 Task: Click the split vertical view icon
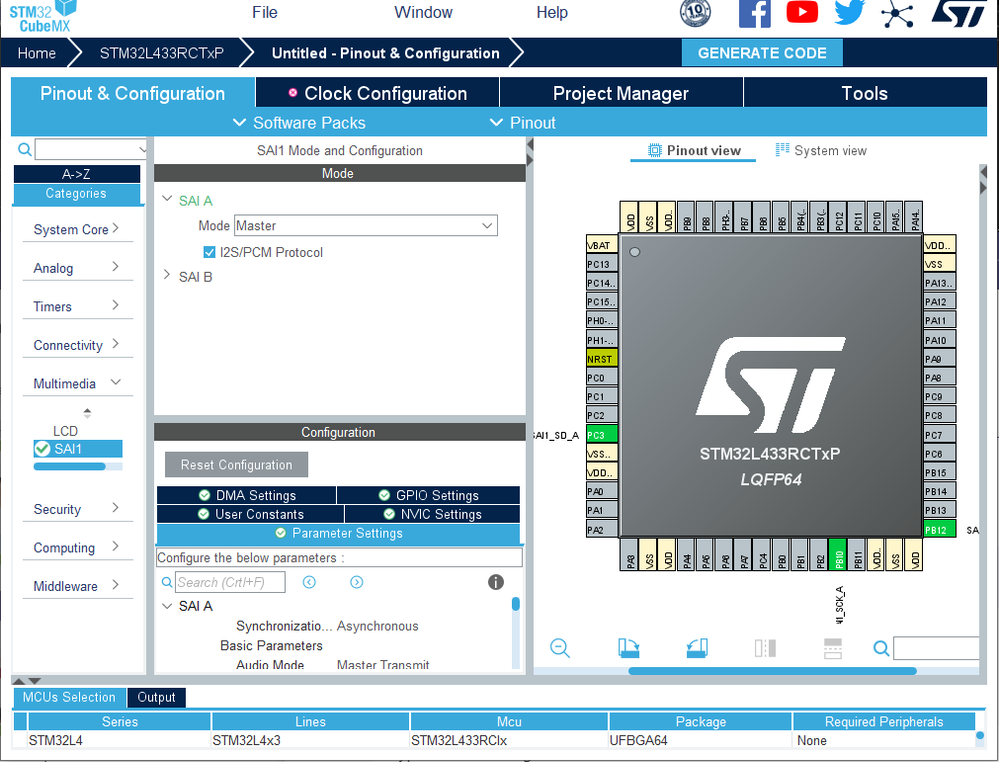833,648
